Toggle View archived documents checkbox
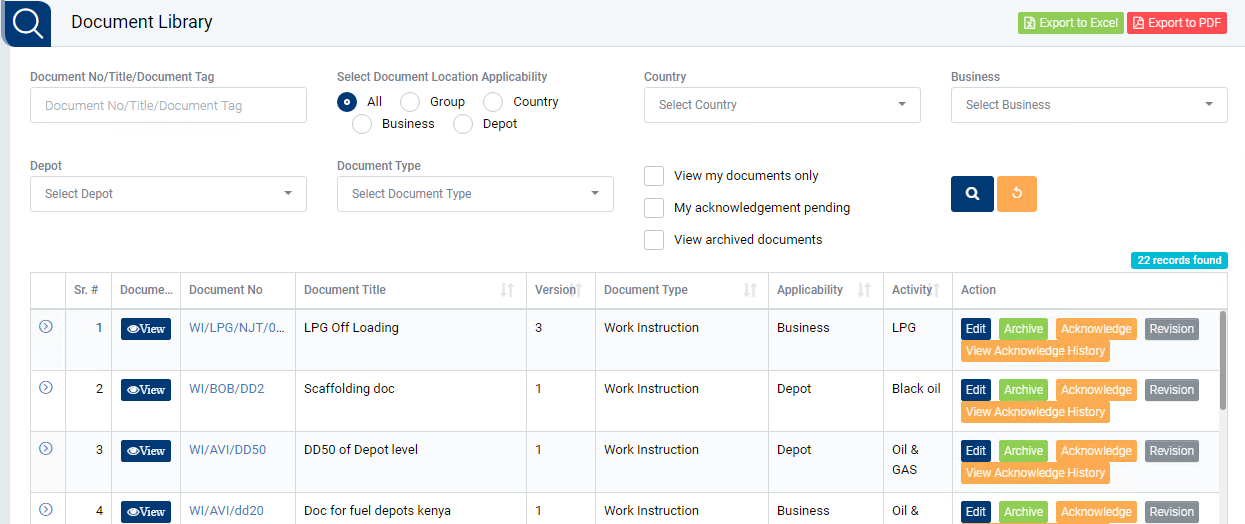The width and height of the screenshot is (1245, 524). point(654,240)
